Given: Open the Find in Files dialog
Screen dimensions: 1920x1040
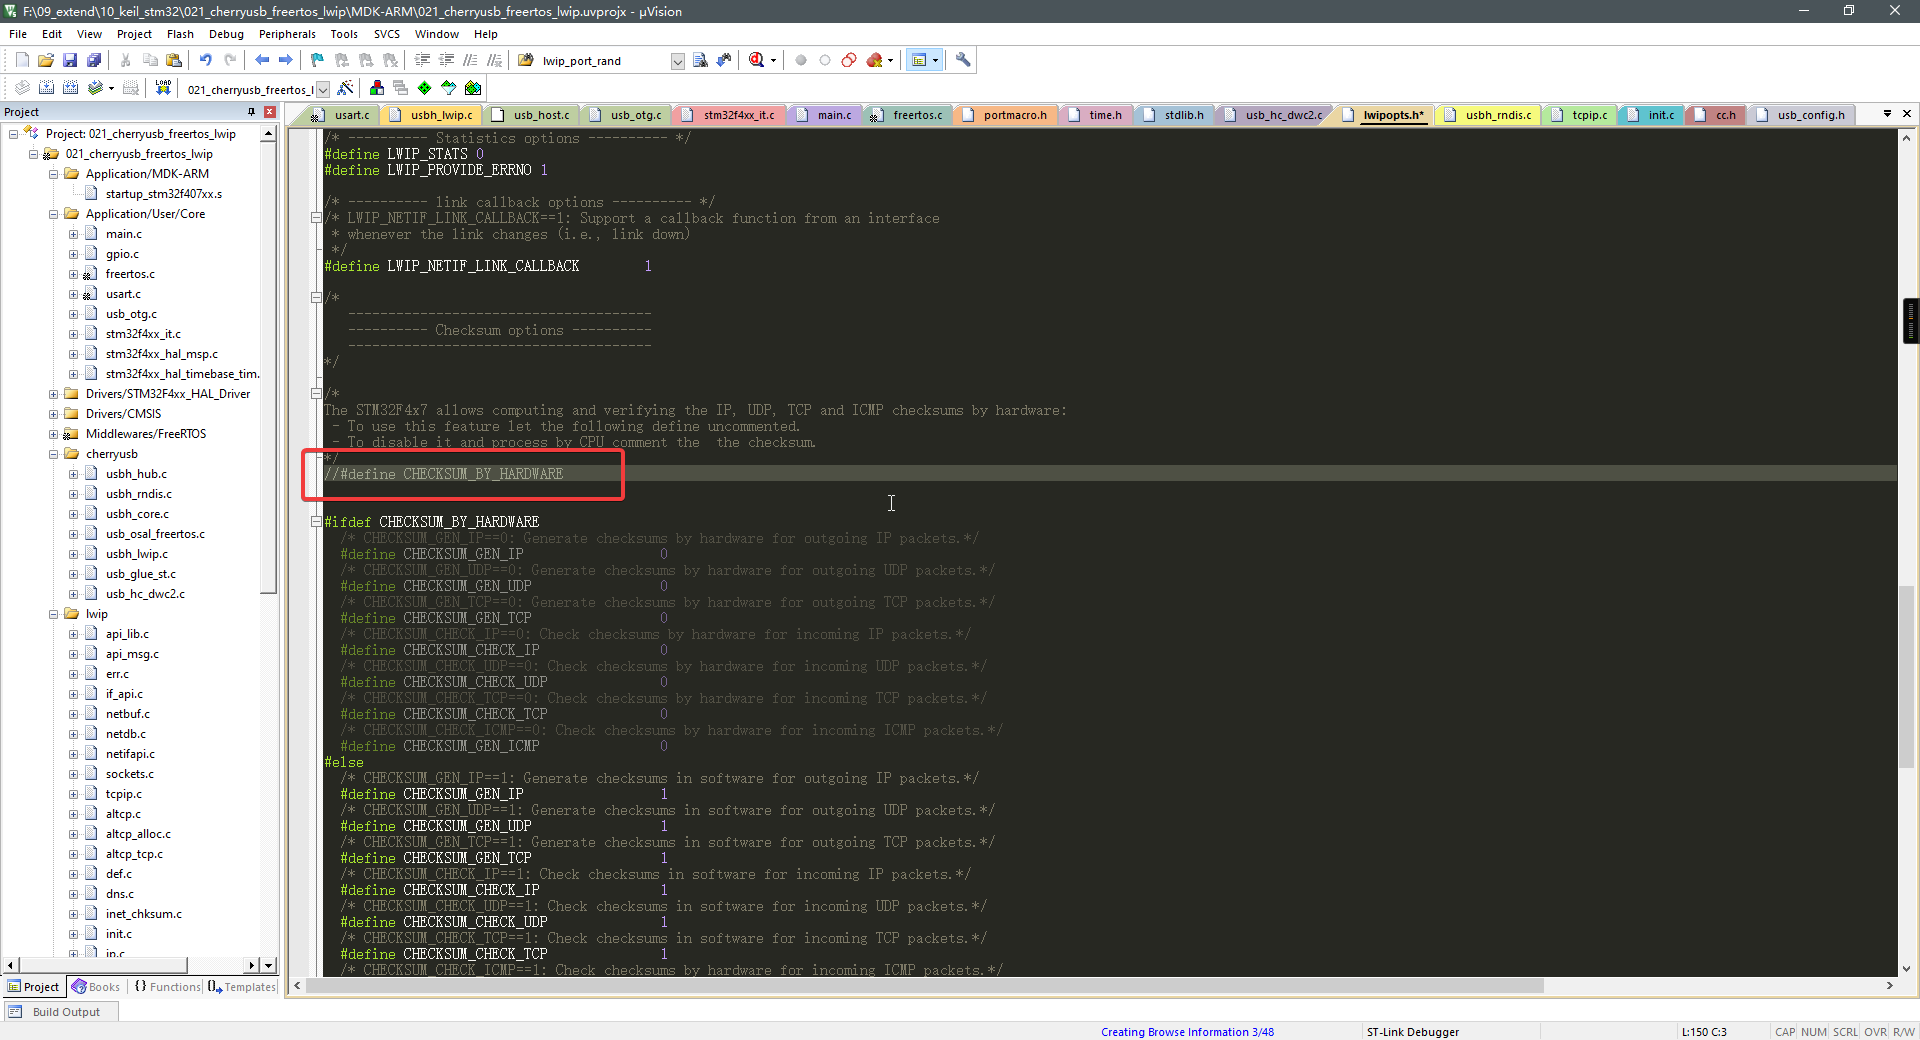Looking at the screenshot, I should click(525, 60).
